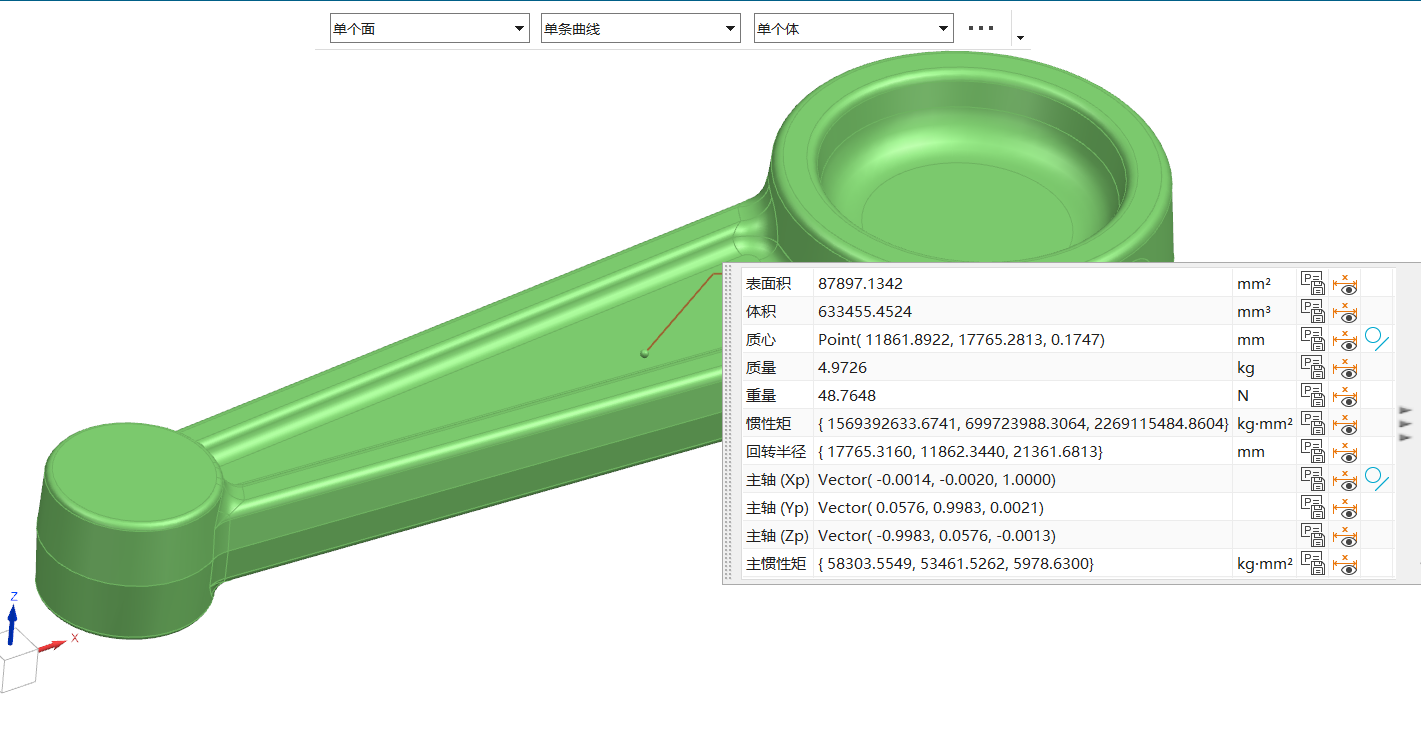Click the copy/save icon in the 回转半径 row
This screenshot has width=1421, height=731.
(x=1311, y=452)
